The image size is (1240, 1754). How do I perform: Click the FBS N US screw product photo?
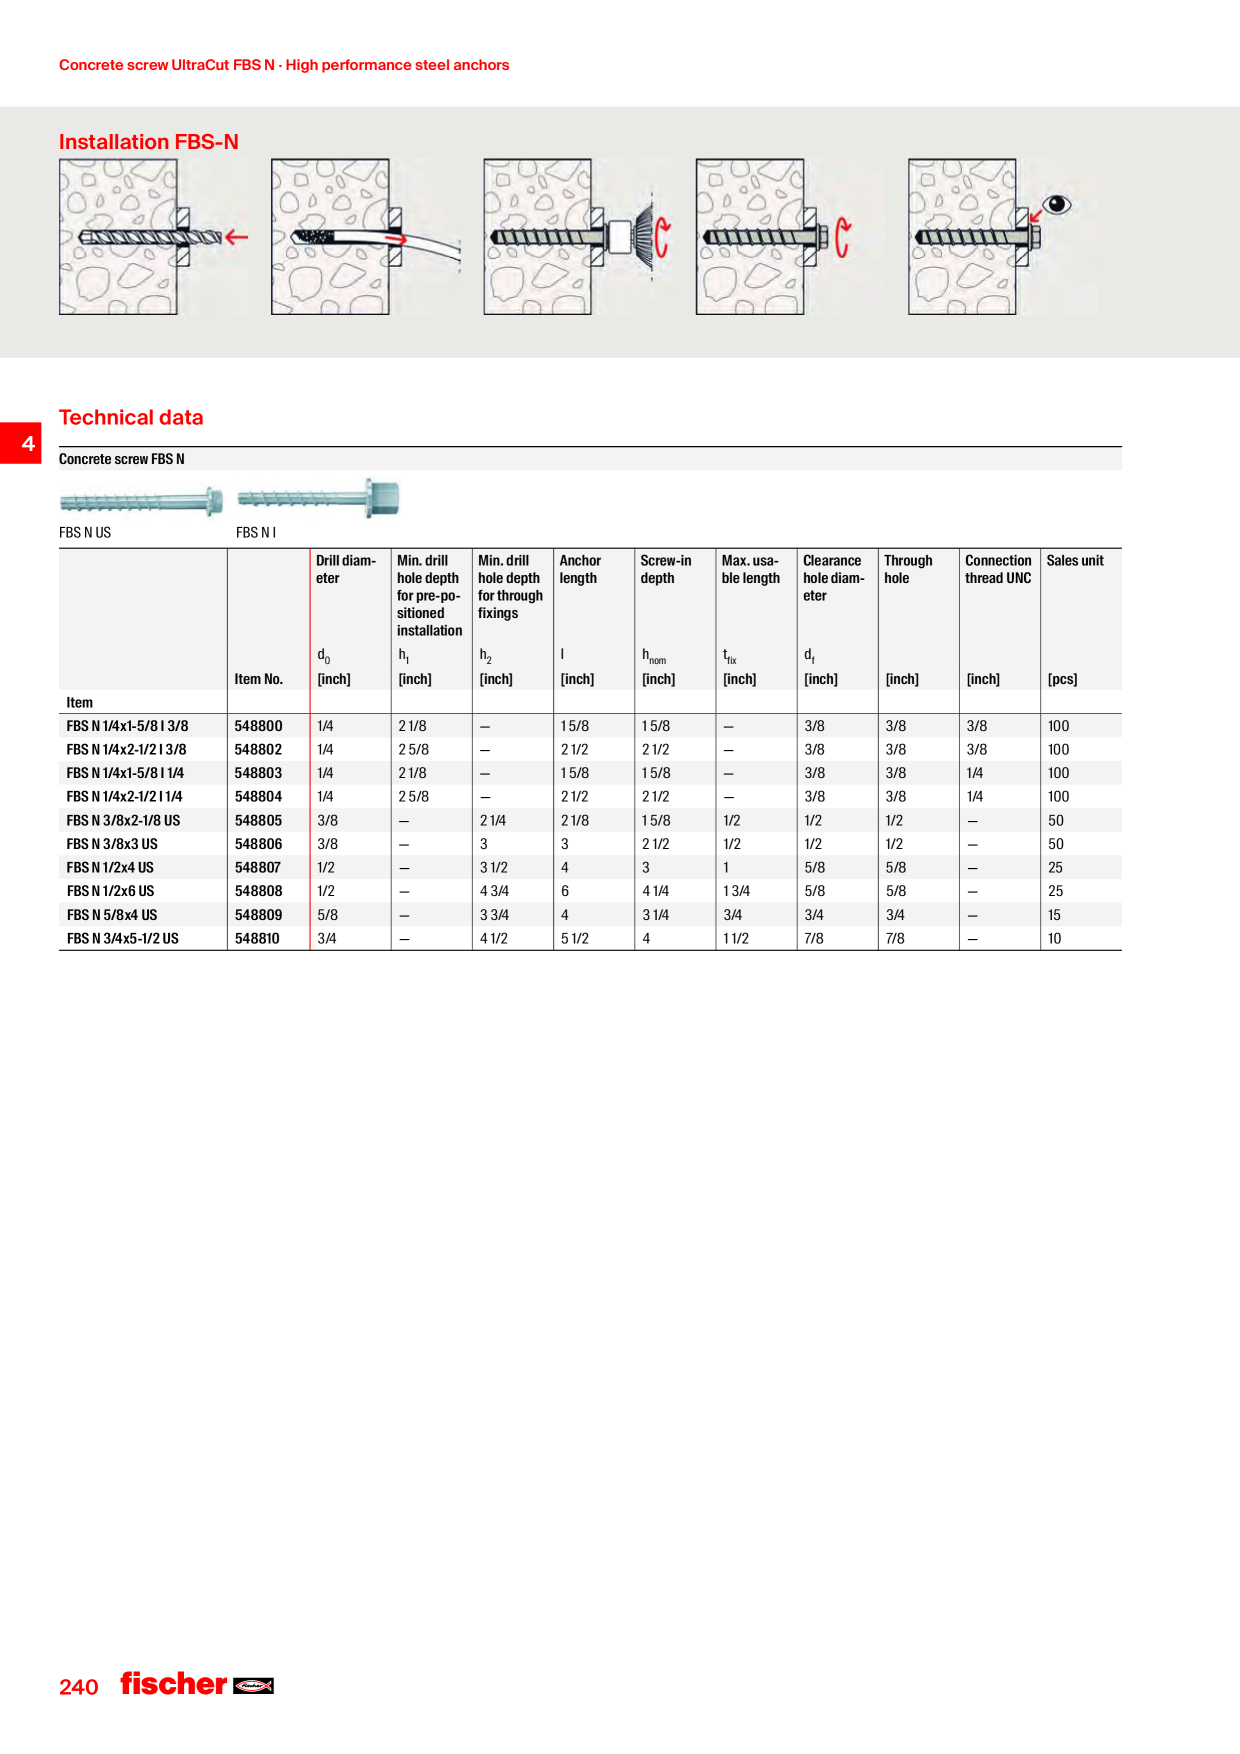(141, 501)
